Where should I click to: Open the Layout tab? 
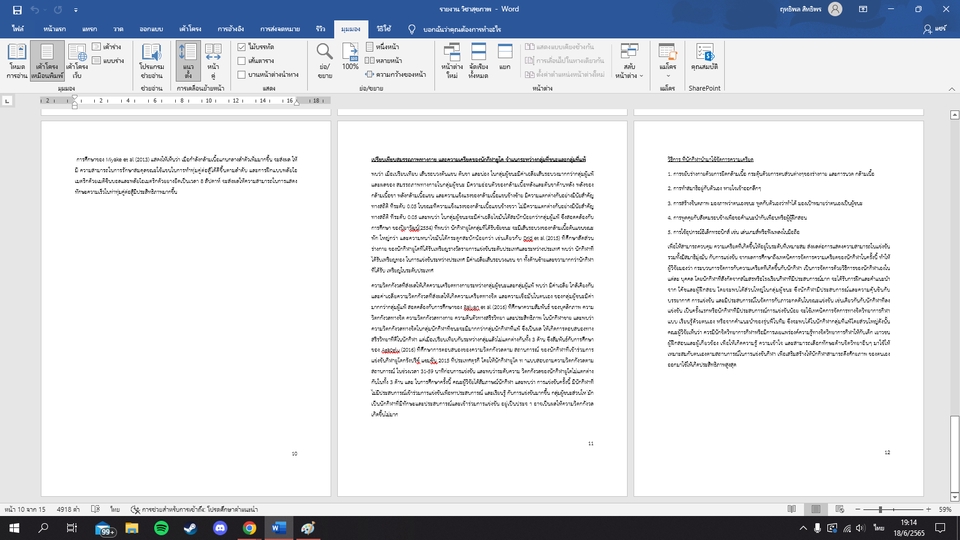[190, 29]
